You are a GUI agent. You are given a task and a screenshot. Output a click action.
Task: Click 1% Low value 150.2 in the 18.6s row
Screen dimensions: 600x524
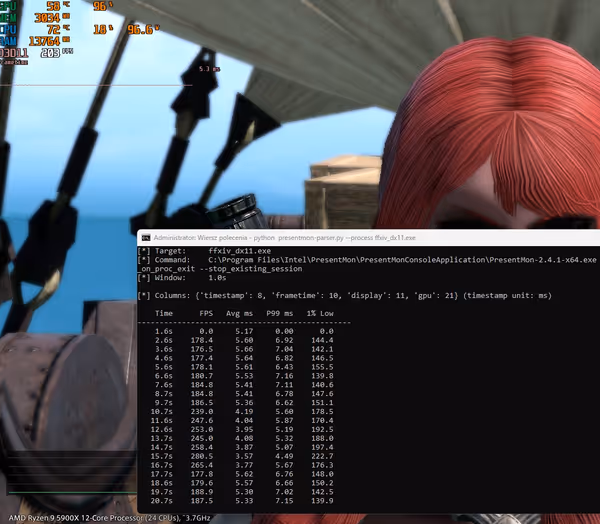tap(322, 483)
